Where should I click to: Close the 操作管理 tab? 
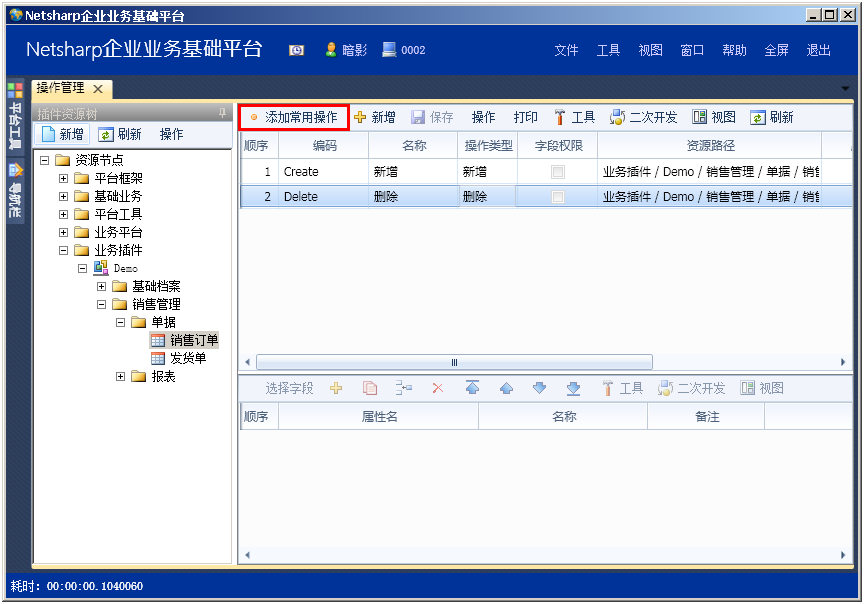point(98,89)
